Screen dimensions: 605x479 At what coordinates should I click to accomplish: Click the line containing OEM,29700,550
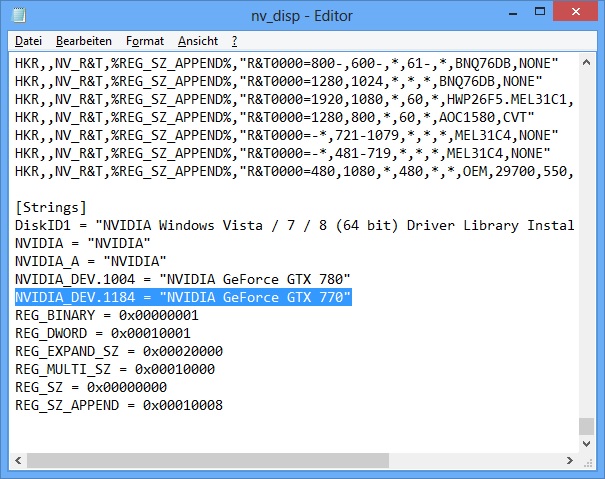pyautogui.click(x=294, y=171)
